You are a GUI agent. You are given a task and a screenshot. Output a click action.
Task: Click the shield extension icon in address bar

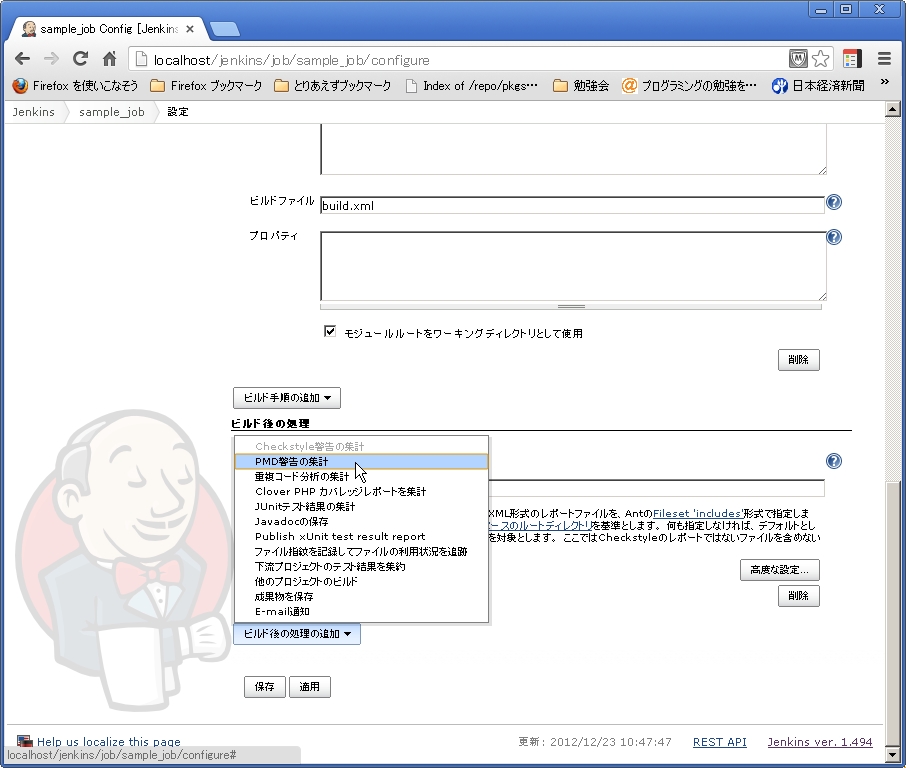[798, 59]
